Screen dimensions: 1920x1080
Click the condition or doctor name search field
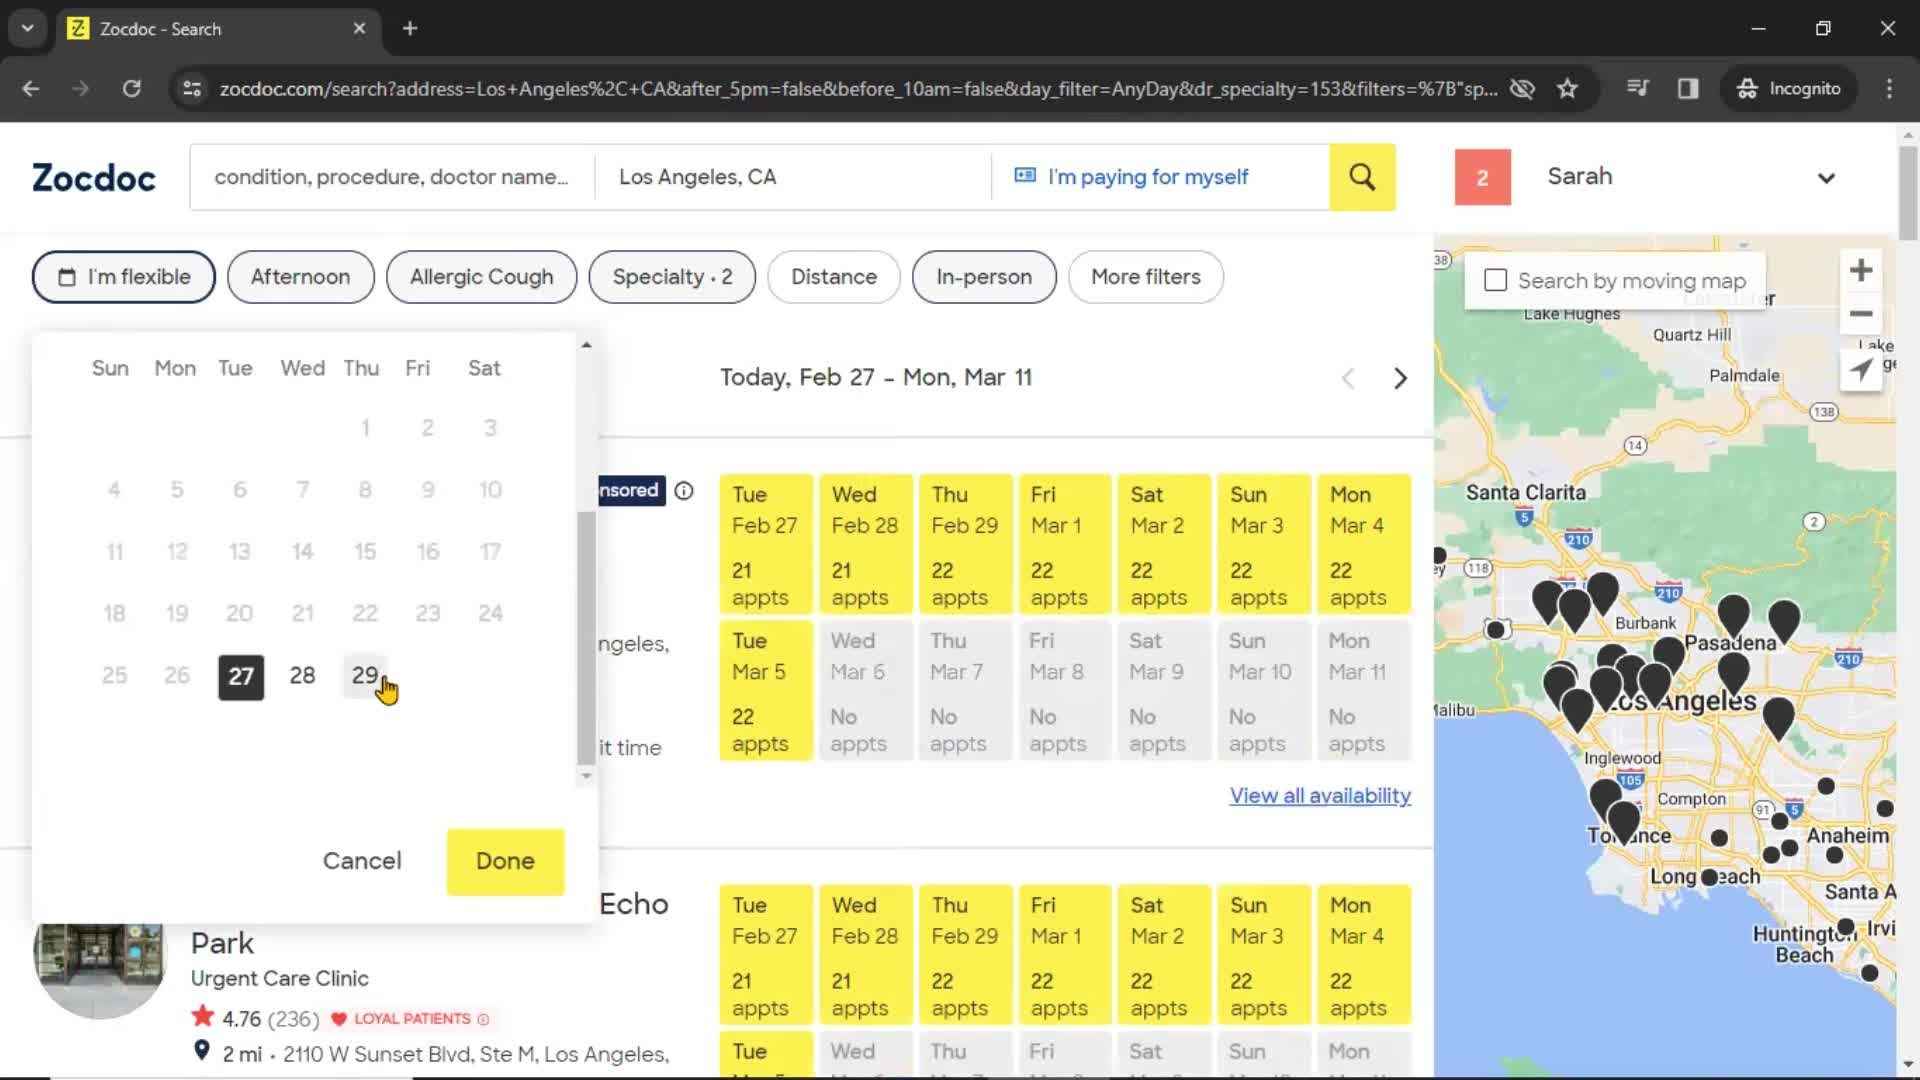click(392, 177)
